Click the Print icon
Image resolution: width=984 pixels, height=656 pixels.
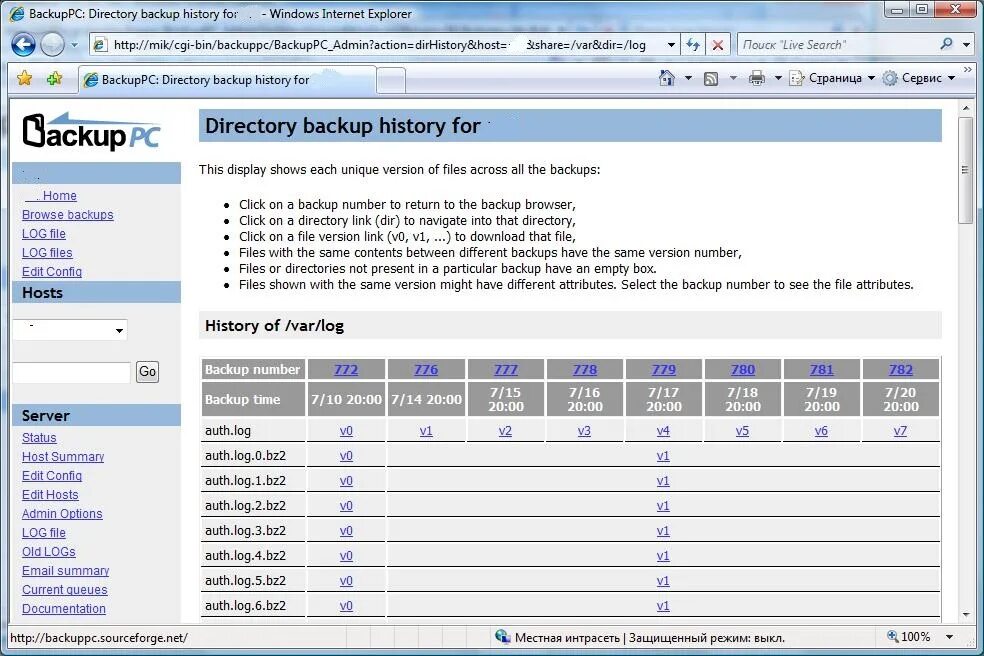click(x=756, y=77)
